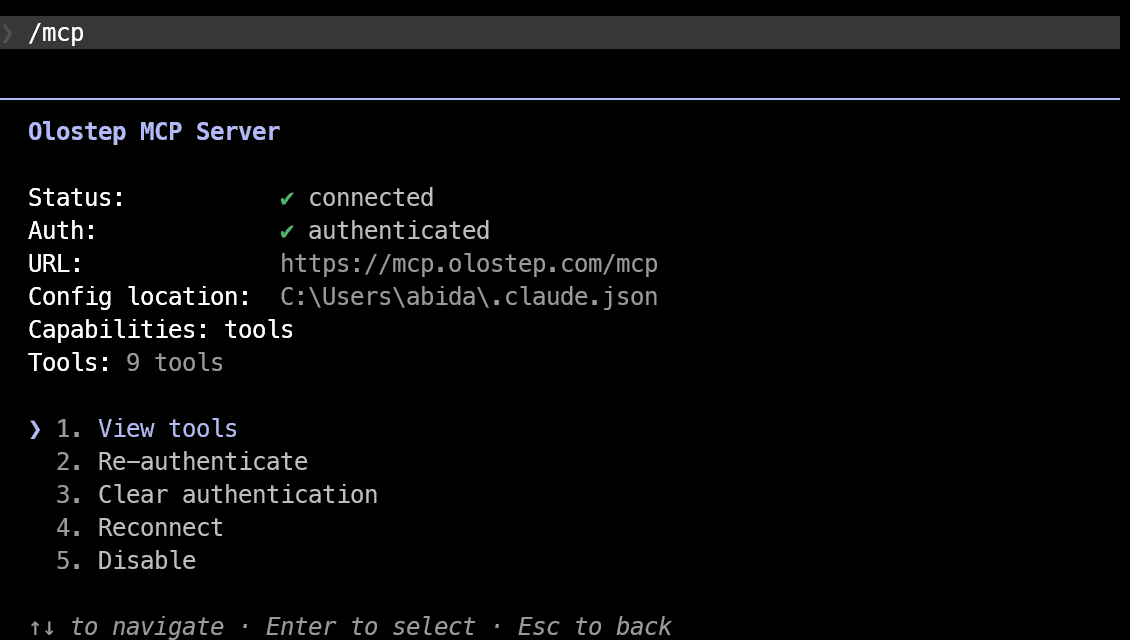Click the up-down arrows navigation hint
The height and width of the screenshot is (640, 1130).
point(41,627)
